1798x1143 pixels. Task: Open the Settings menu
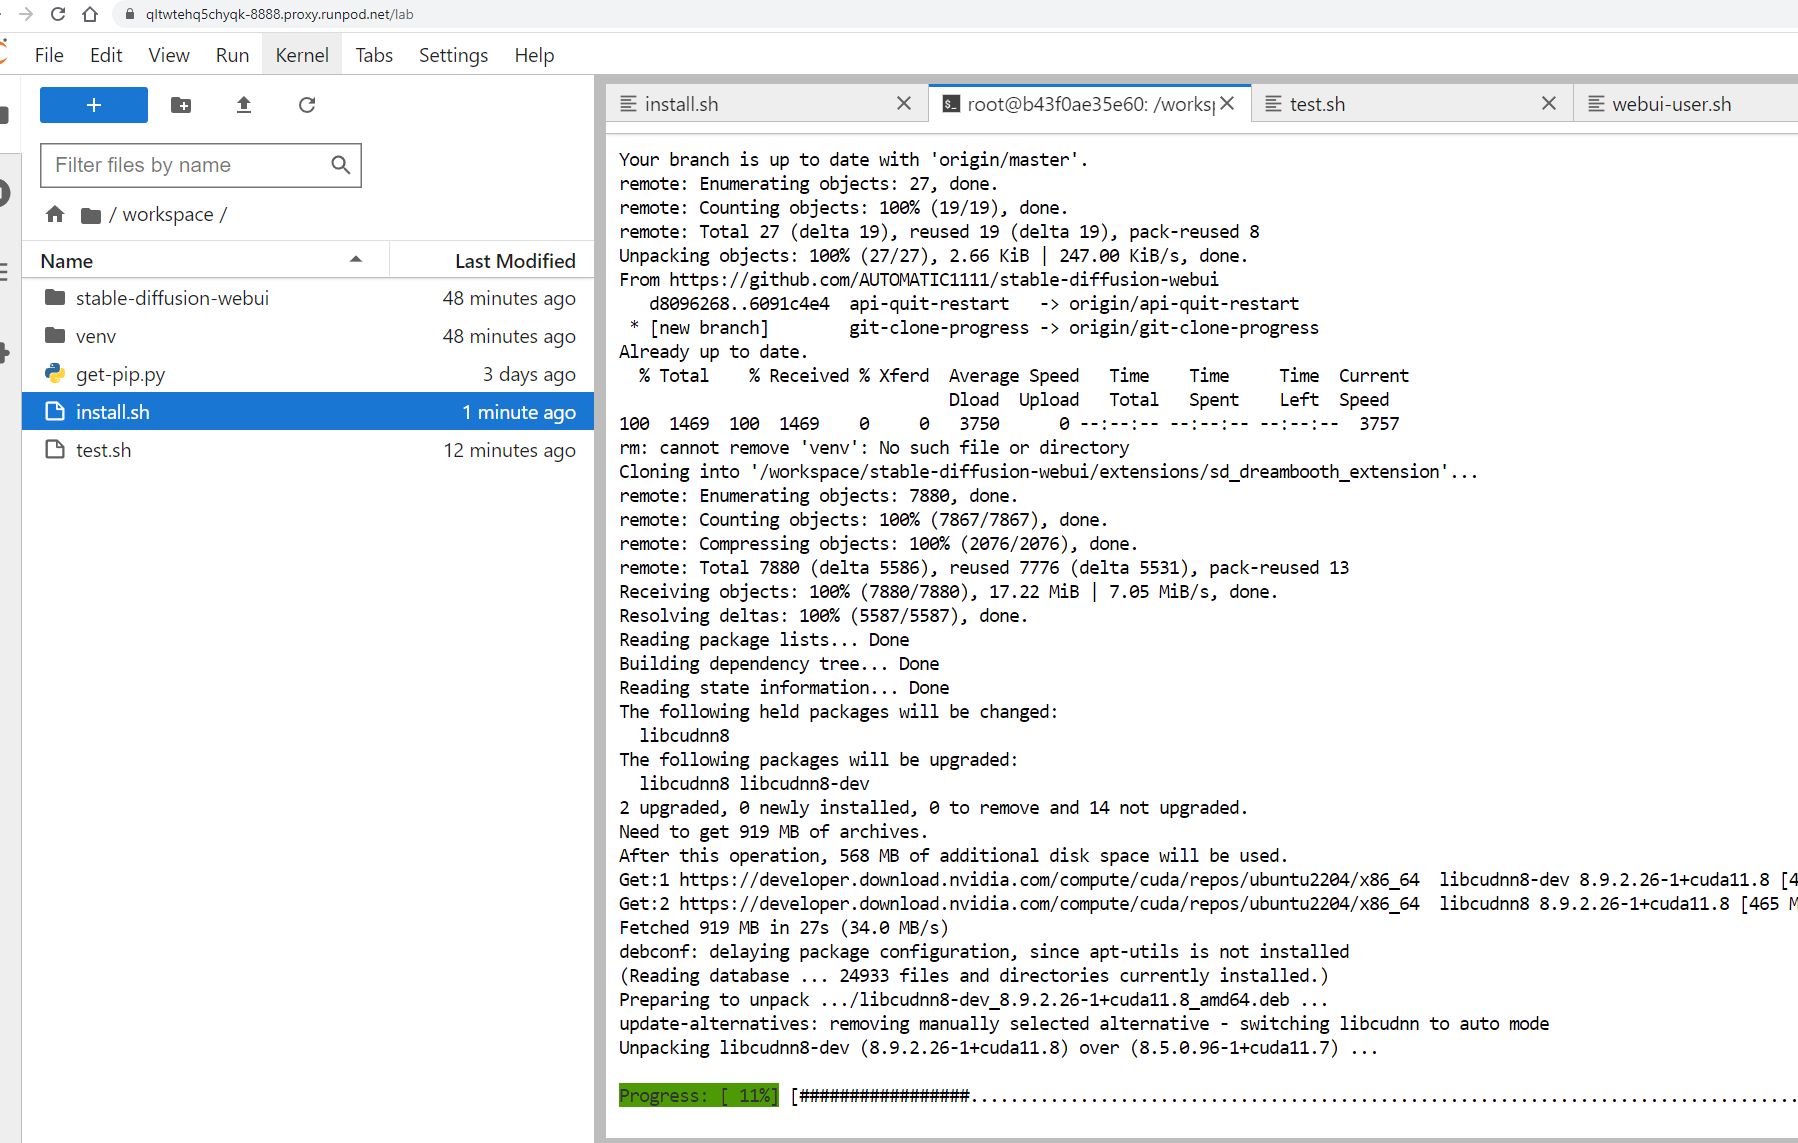(x=452, y=55)
